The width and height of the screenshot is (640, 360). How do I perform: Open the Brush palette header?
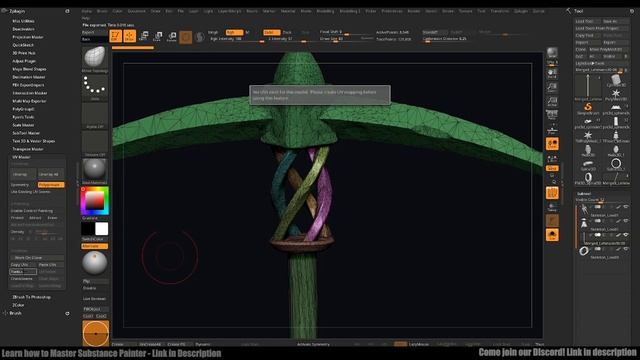tap(16, 313)
